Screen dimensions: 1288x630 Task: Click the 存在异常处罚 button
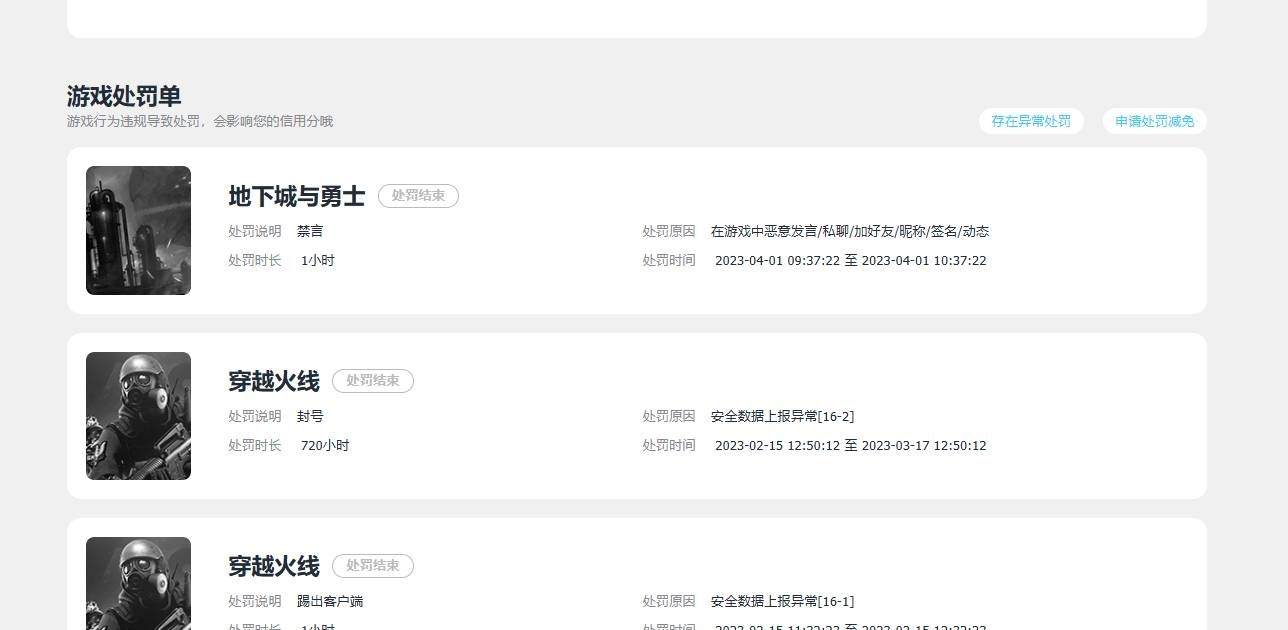(1031, 121)
